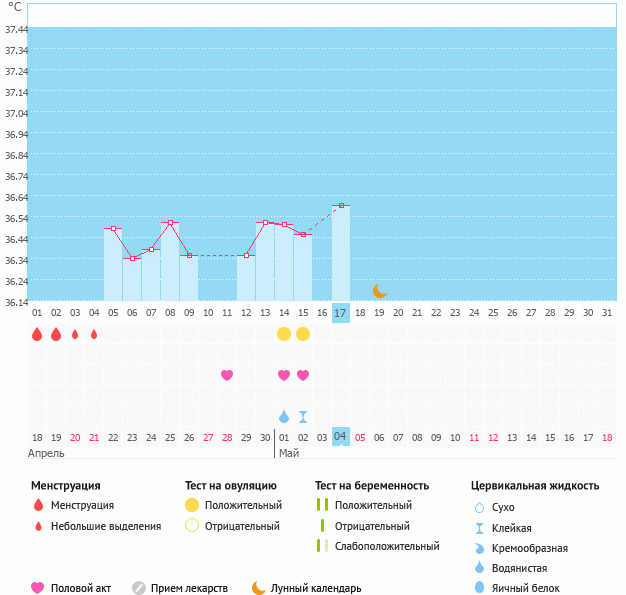The image size is (626, 595).
Task: Select highlighted cycle day 17 on the axis
Action: (x=341, y=313)
